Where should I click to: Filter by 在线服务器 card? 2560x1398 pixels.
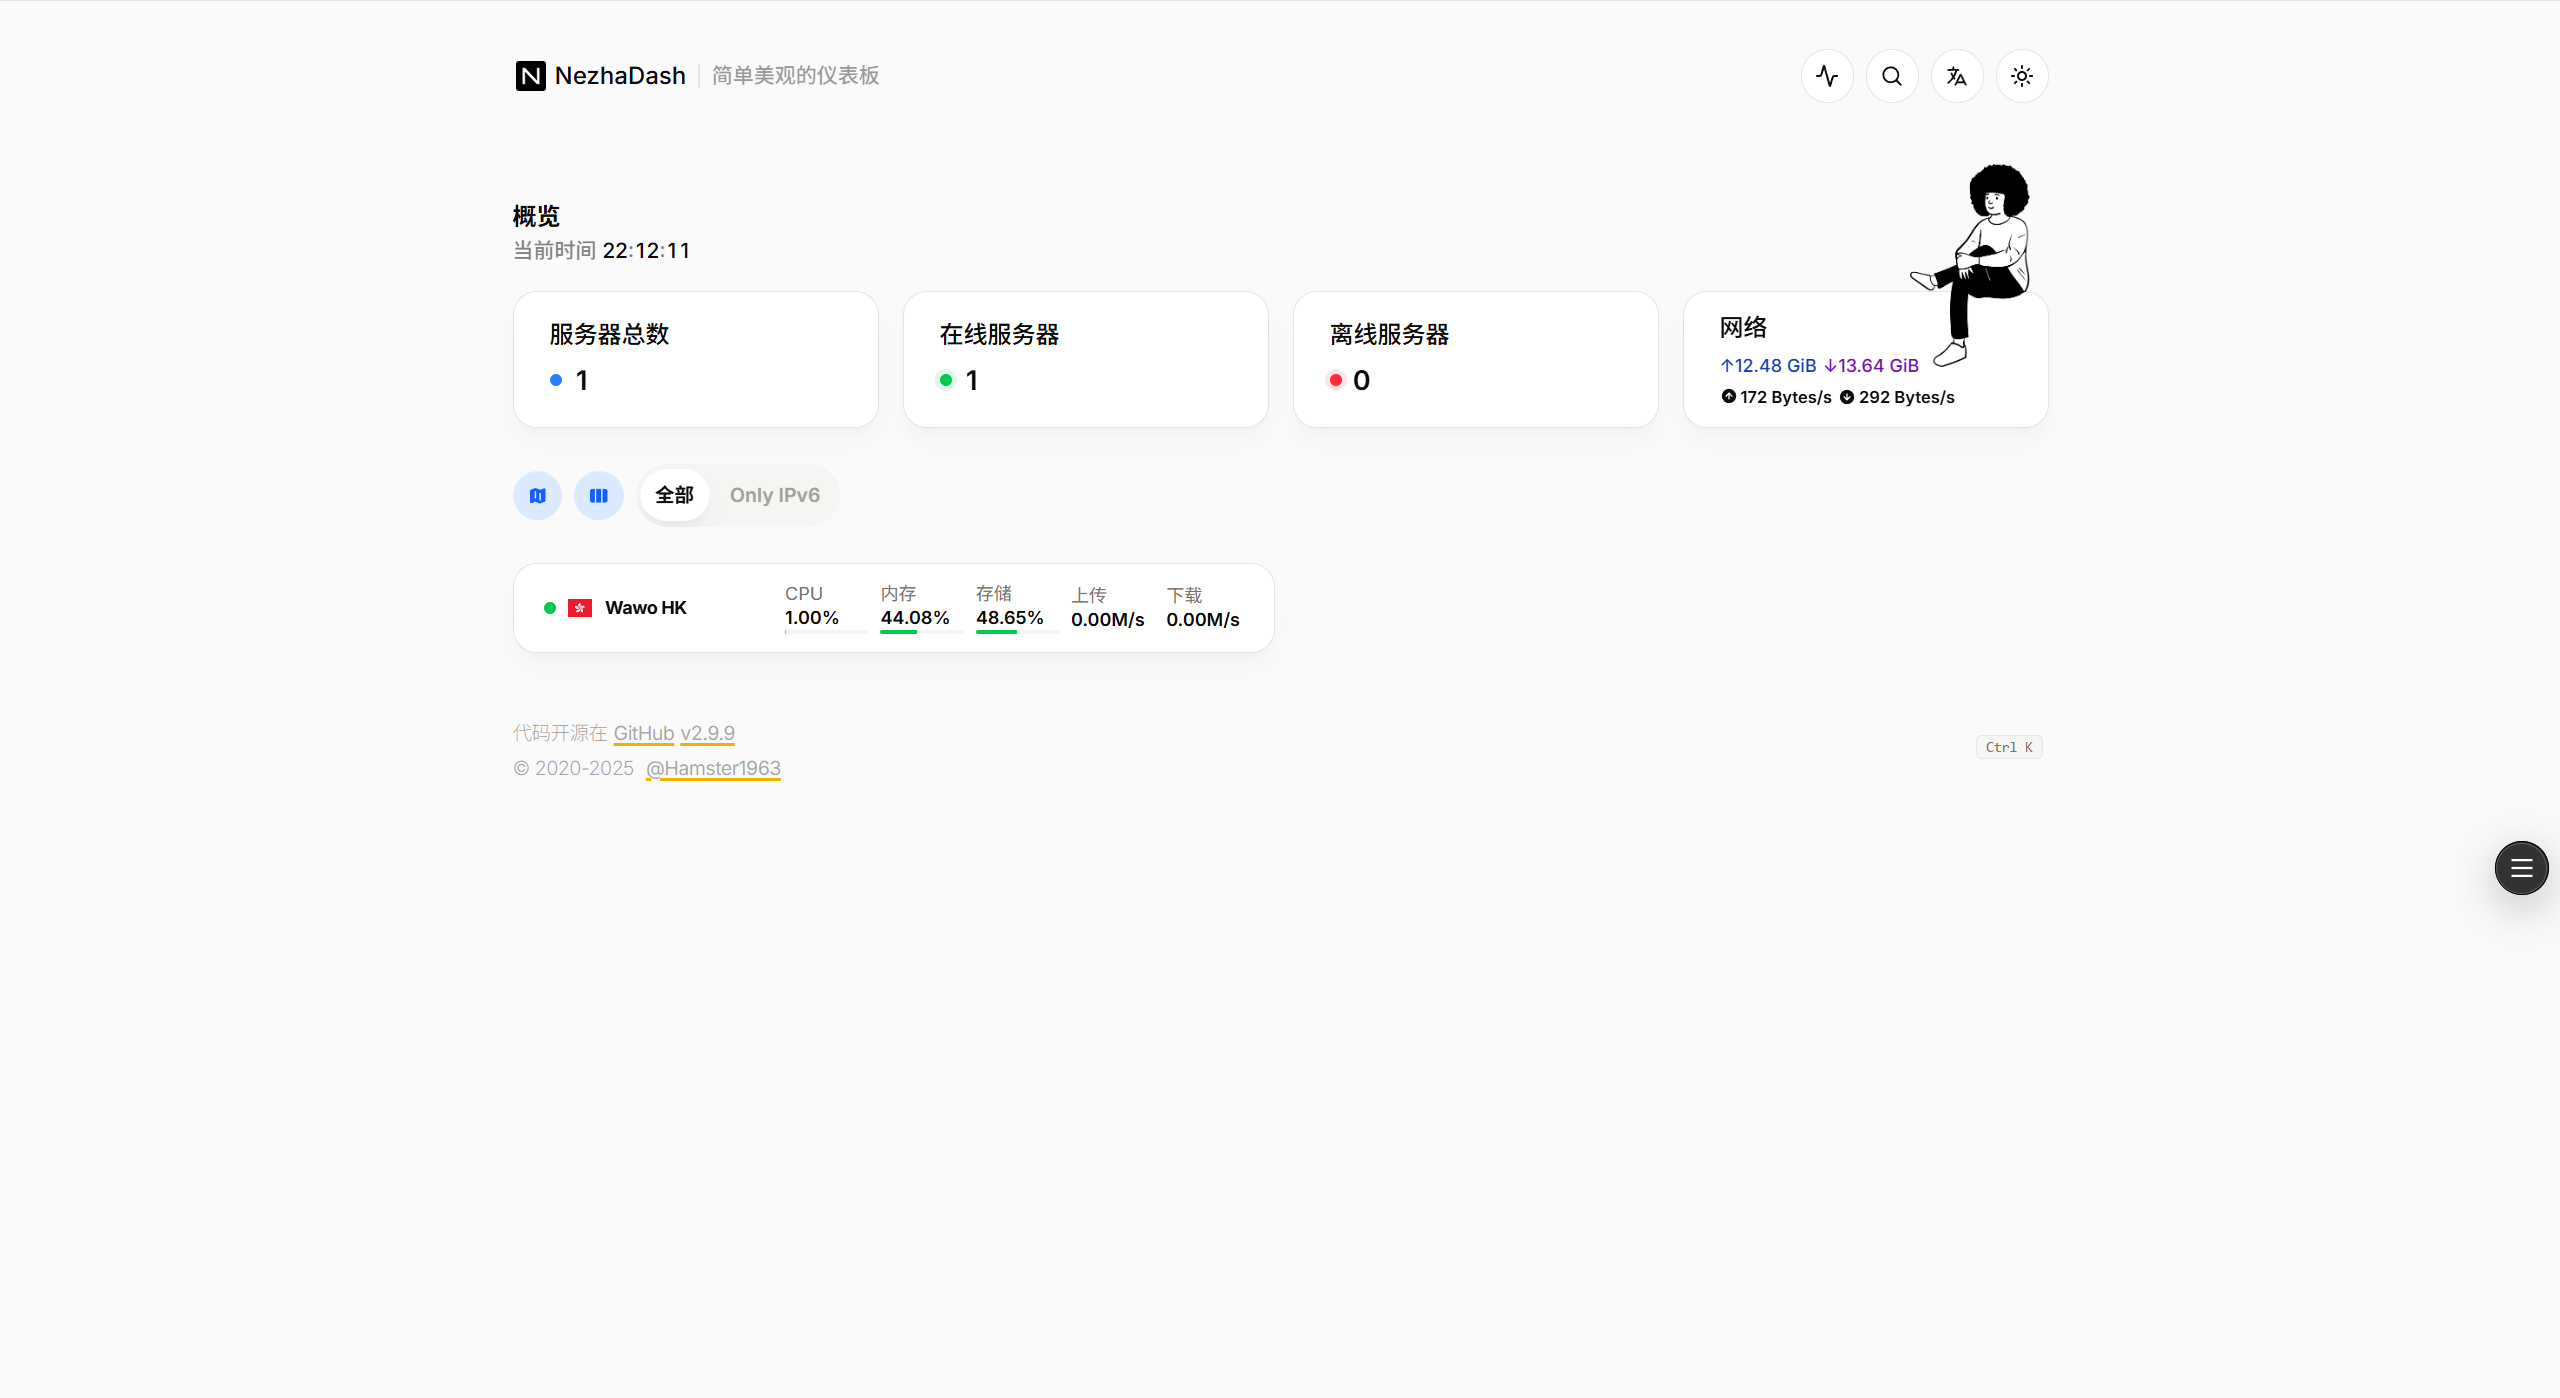pyautogui.click(x=1085, y=359)
